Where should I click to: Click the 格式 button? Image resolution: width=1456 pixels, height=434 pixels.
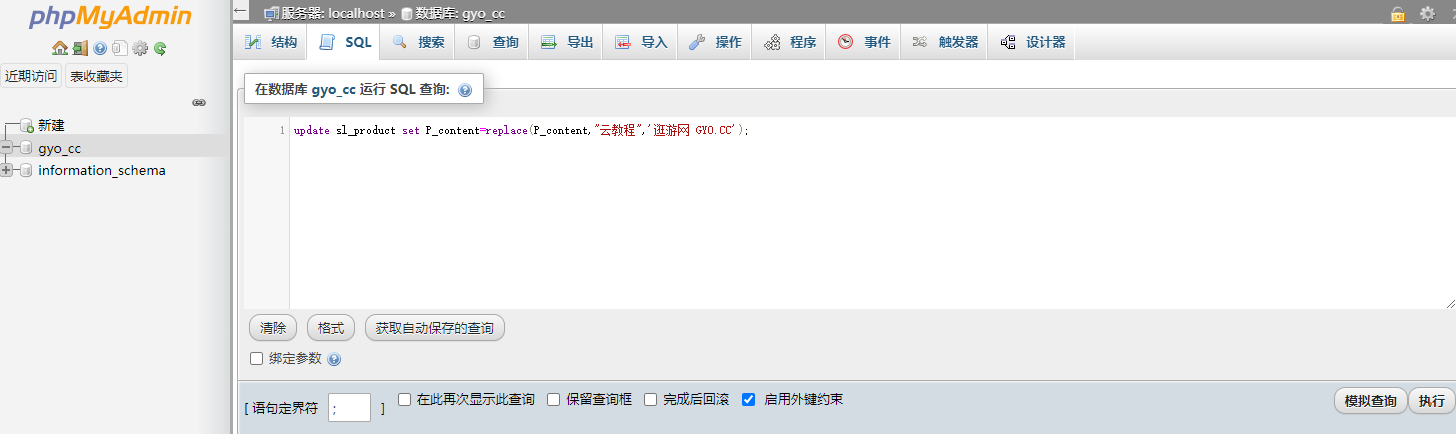click(x=330, y=327)
